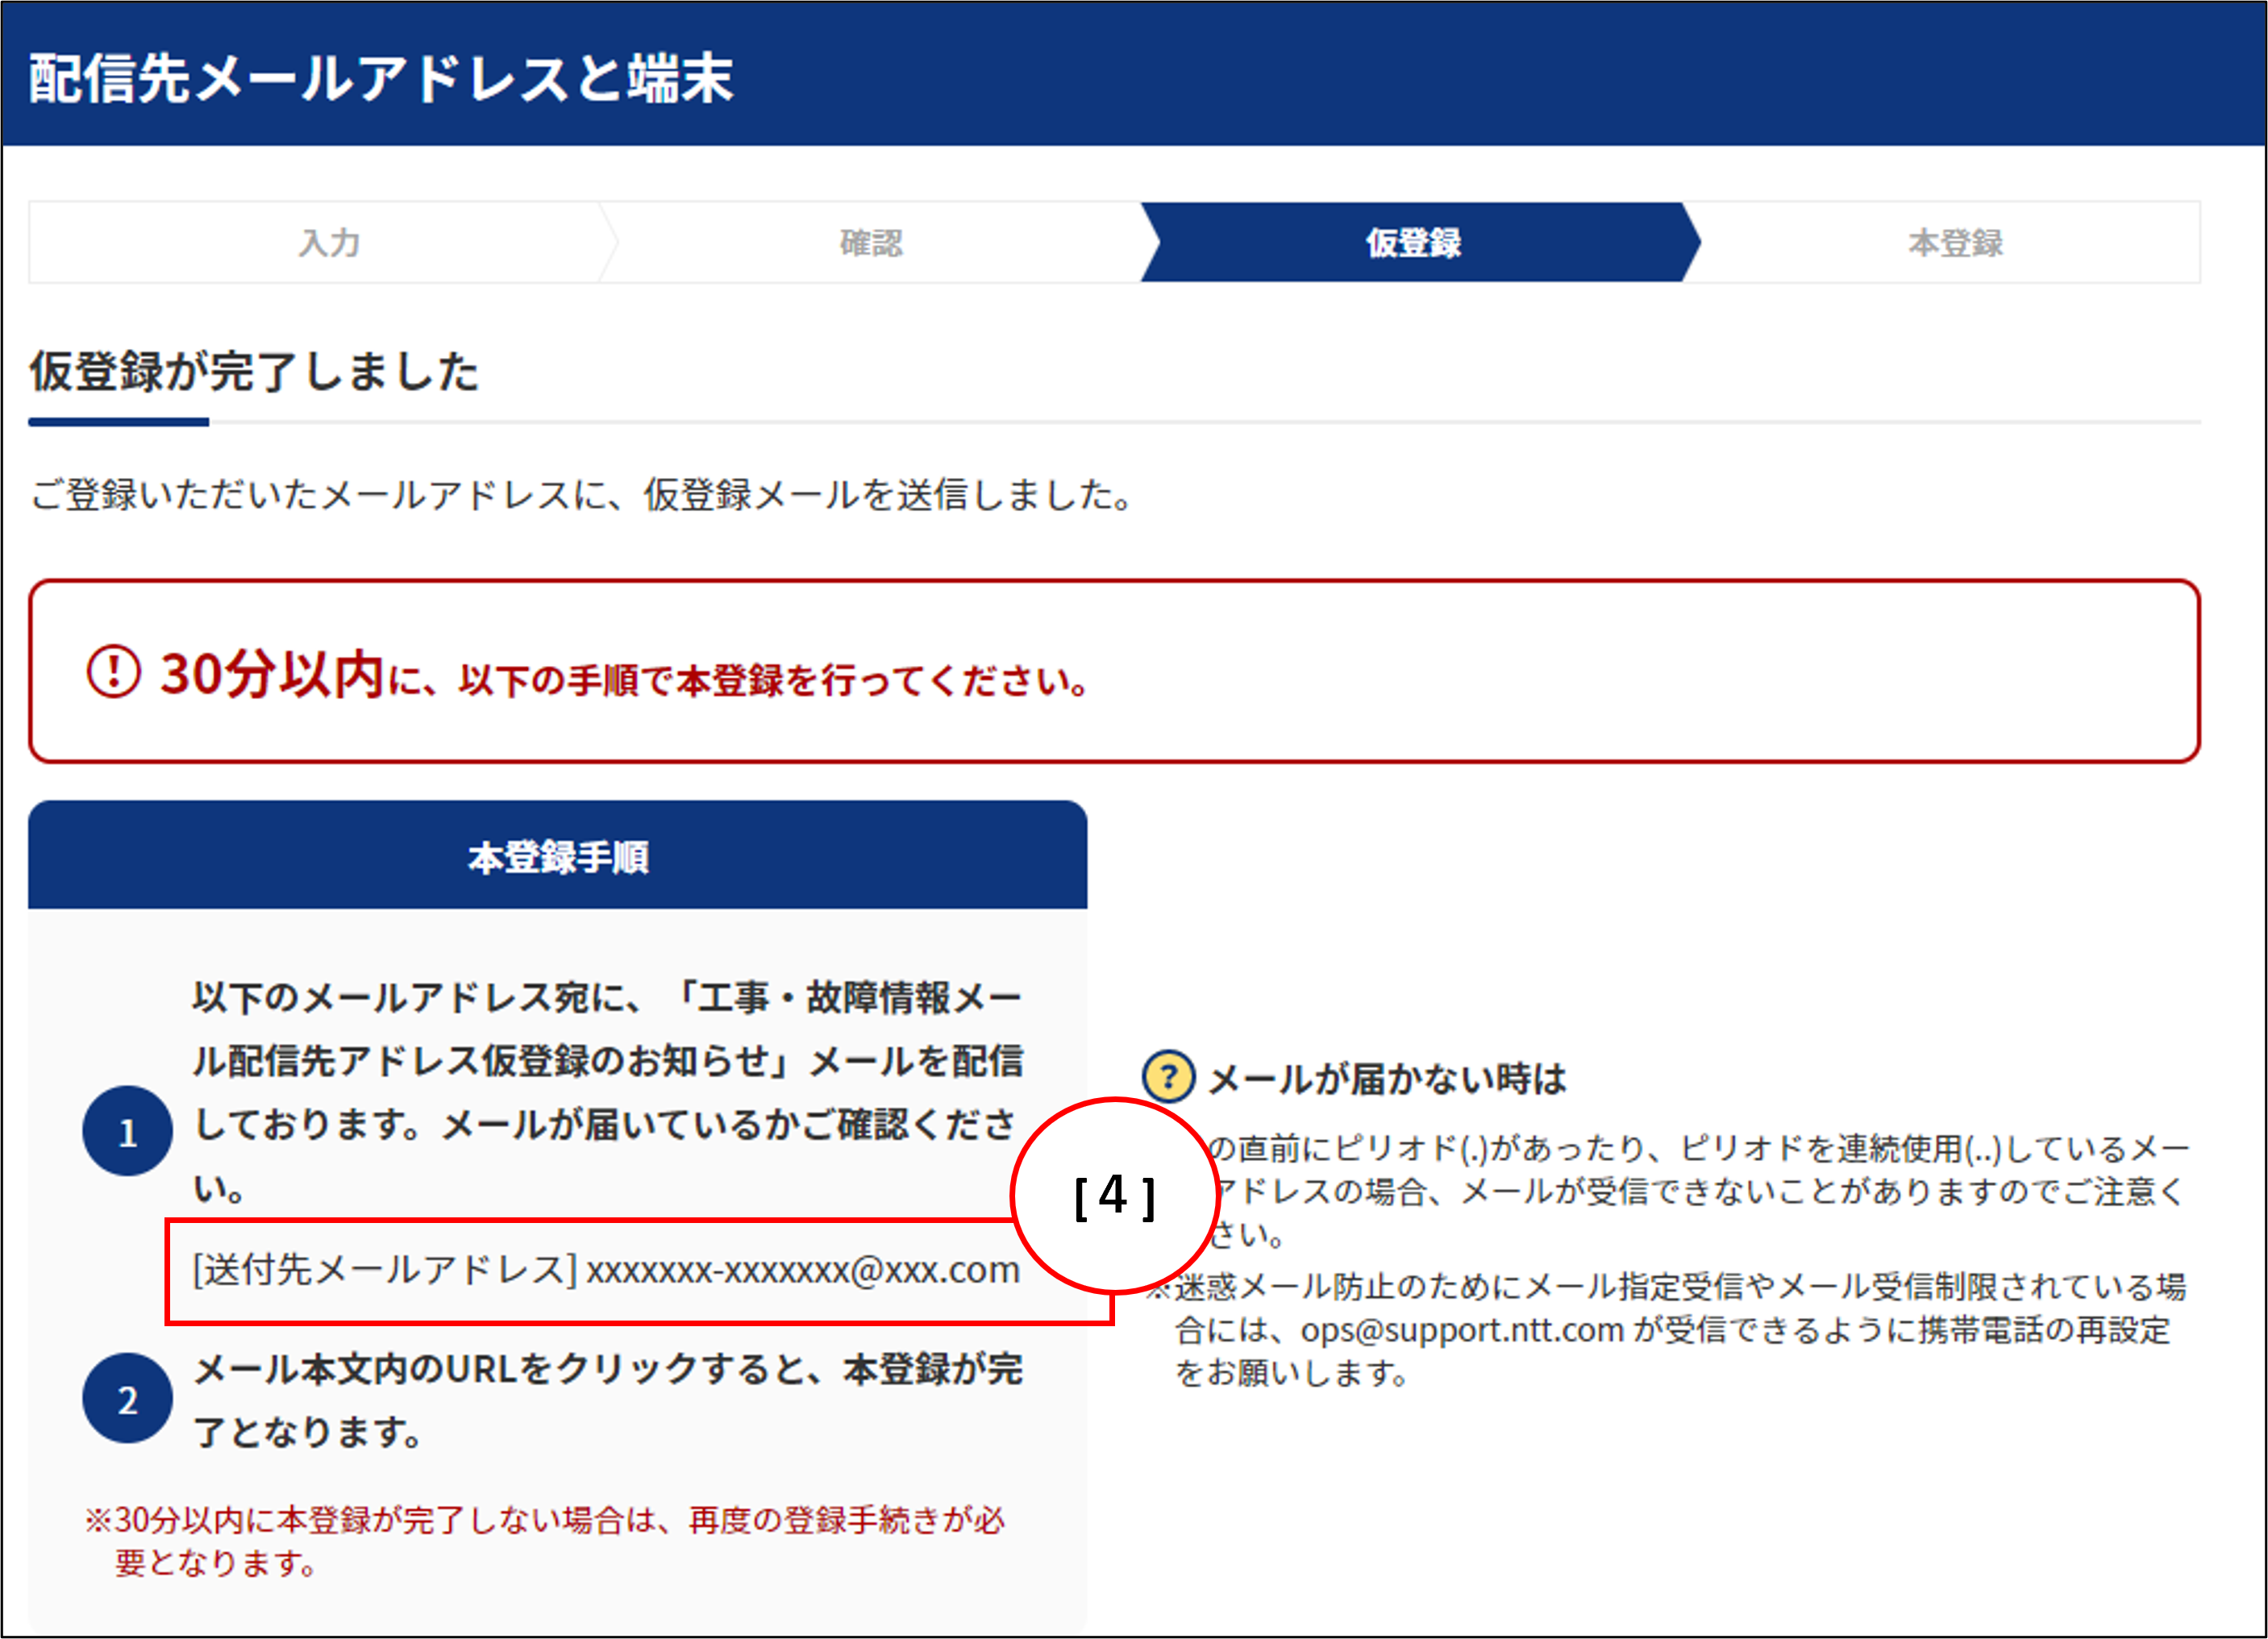Screen dimensions: 2268x1639
Task: Click the 本登録手順 panel header
Action: [x=557, y=857]
